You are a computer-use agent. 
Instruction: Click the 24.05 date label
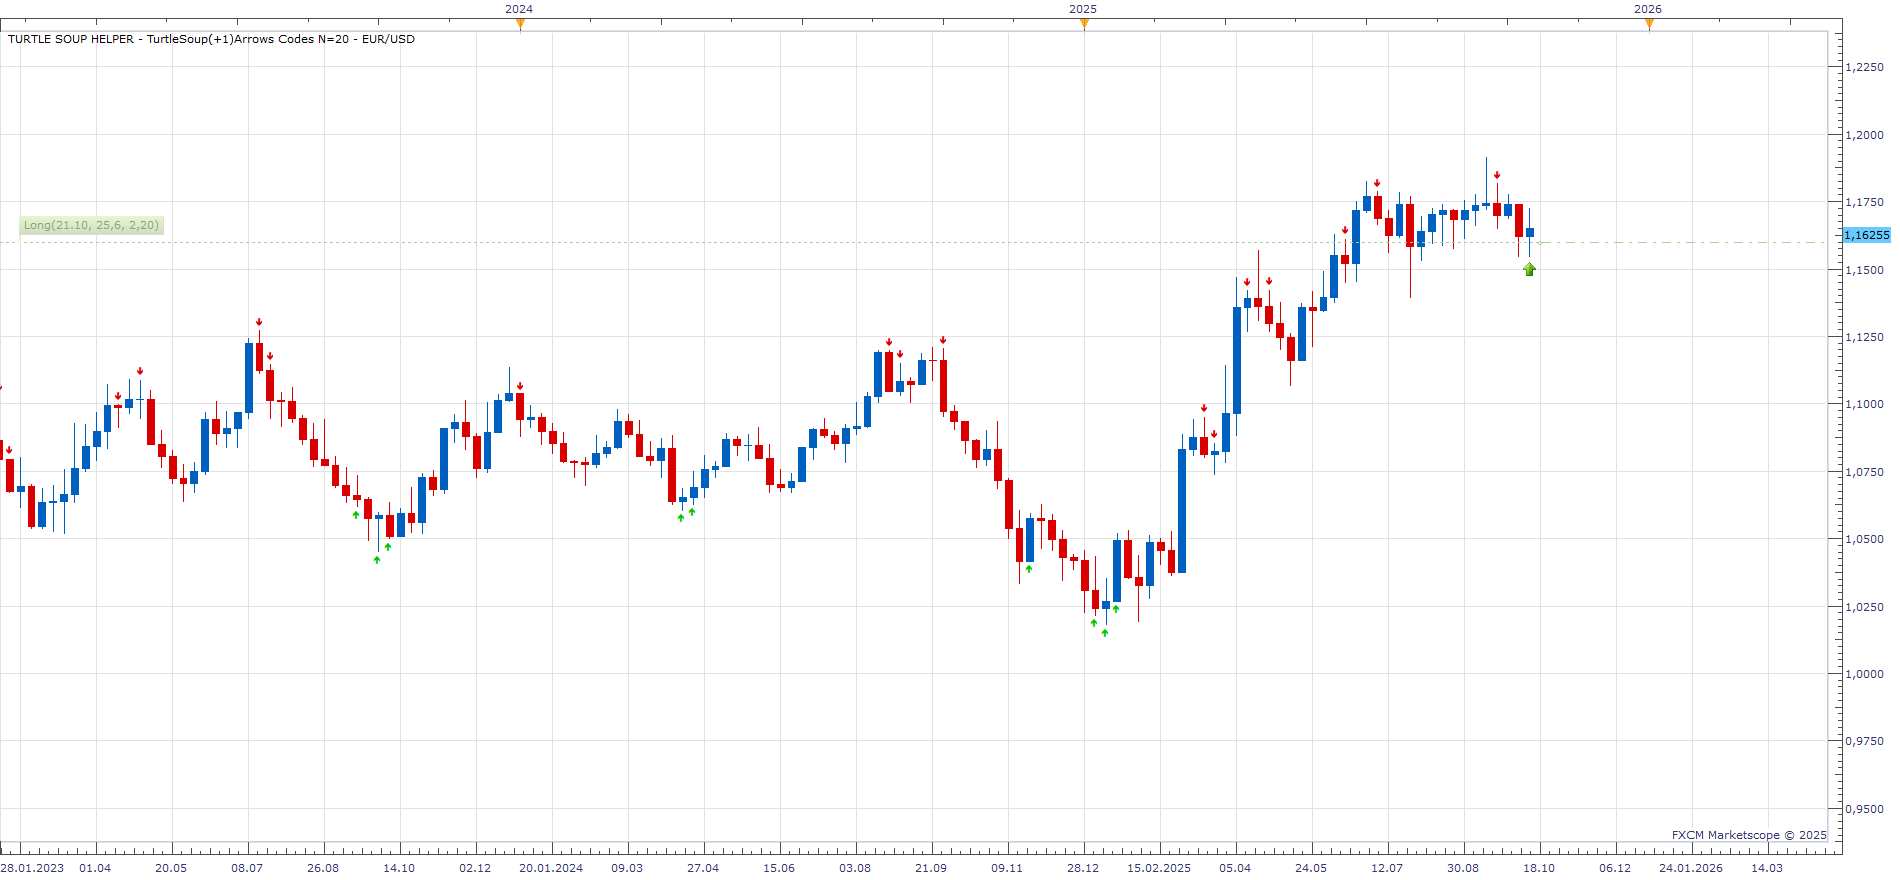click(1311, 868)
